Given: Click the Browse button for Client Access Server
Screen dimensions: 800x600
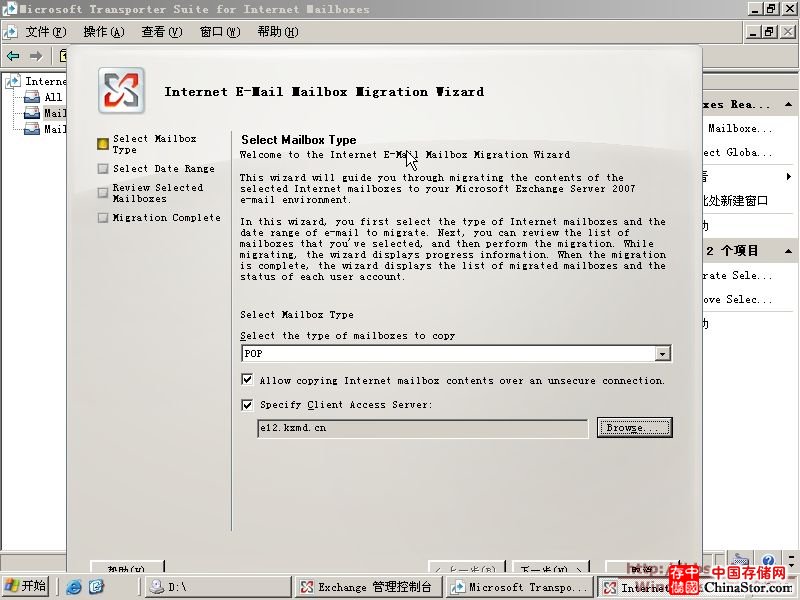Looking at the screenshot, I should pos(635,428).
